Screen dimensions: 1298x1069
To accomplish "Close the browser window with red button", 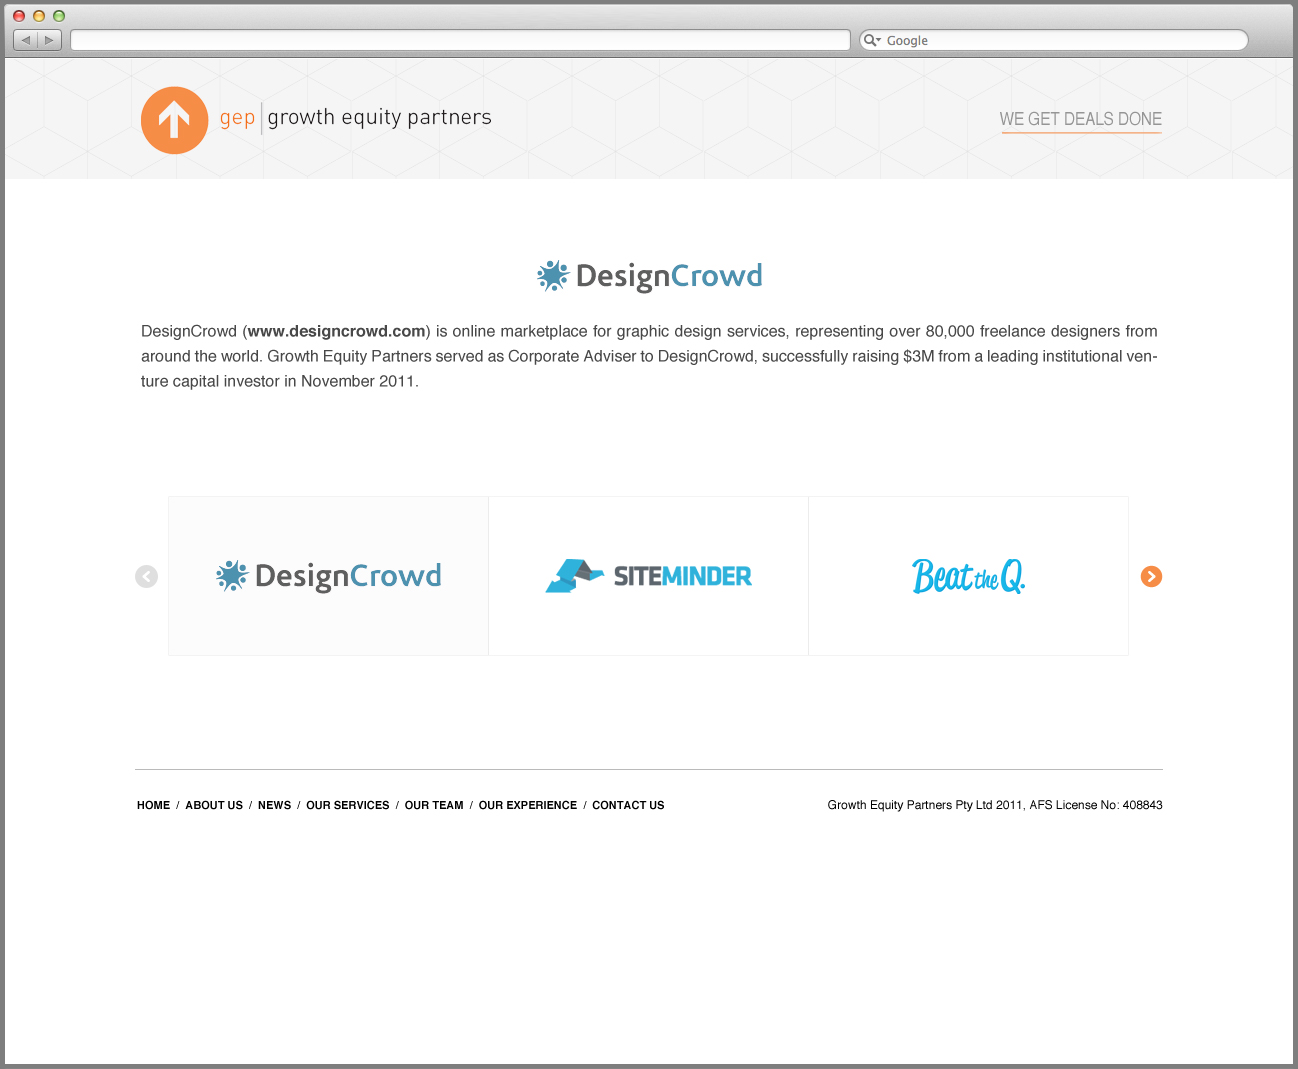I will (x=19, y=16).
